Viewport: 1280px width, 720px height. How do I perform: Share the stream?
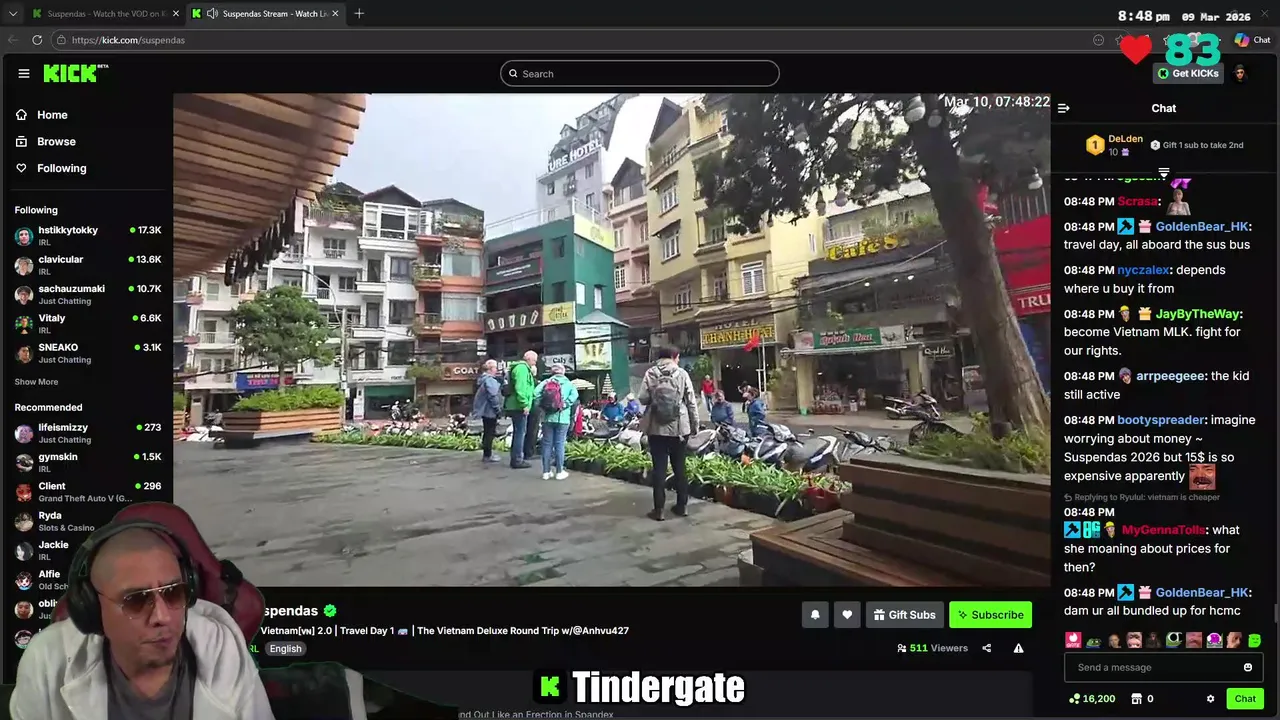986,648
